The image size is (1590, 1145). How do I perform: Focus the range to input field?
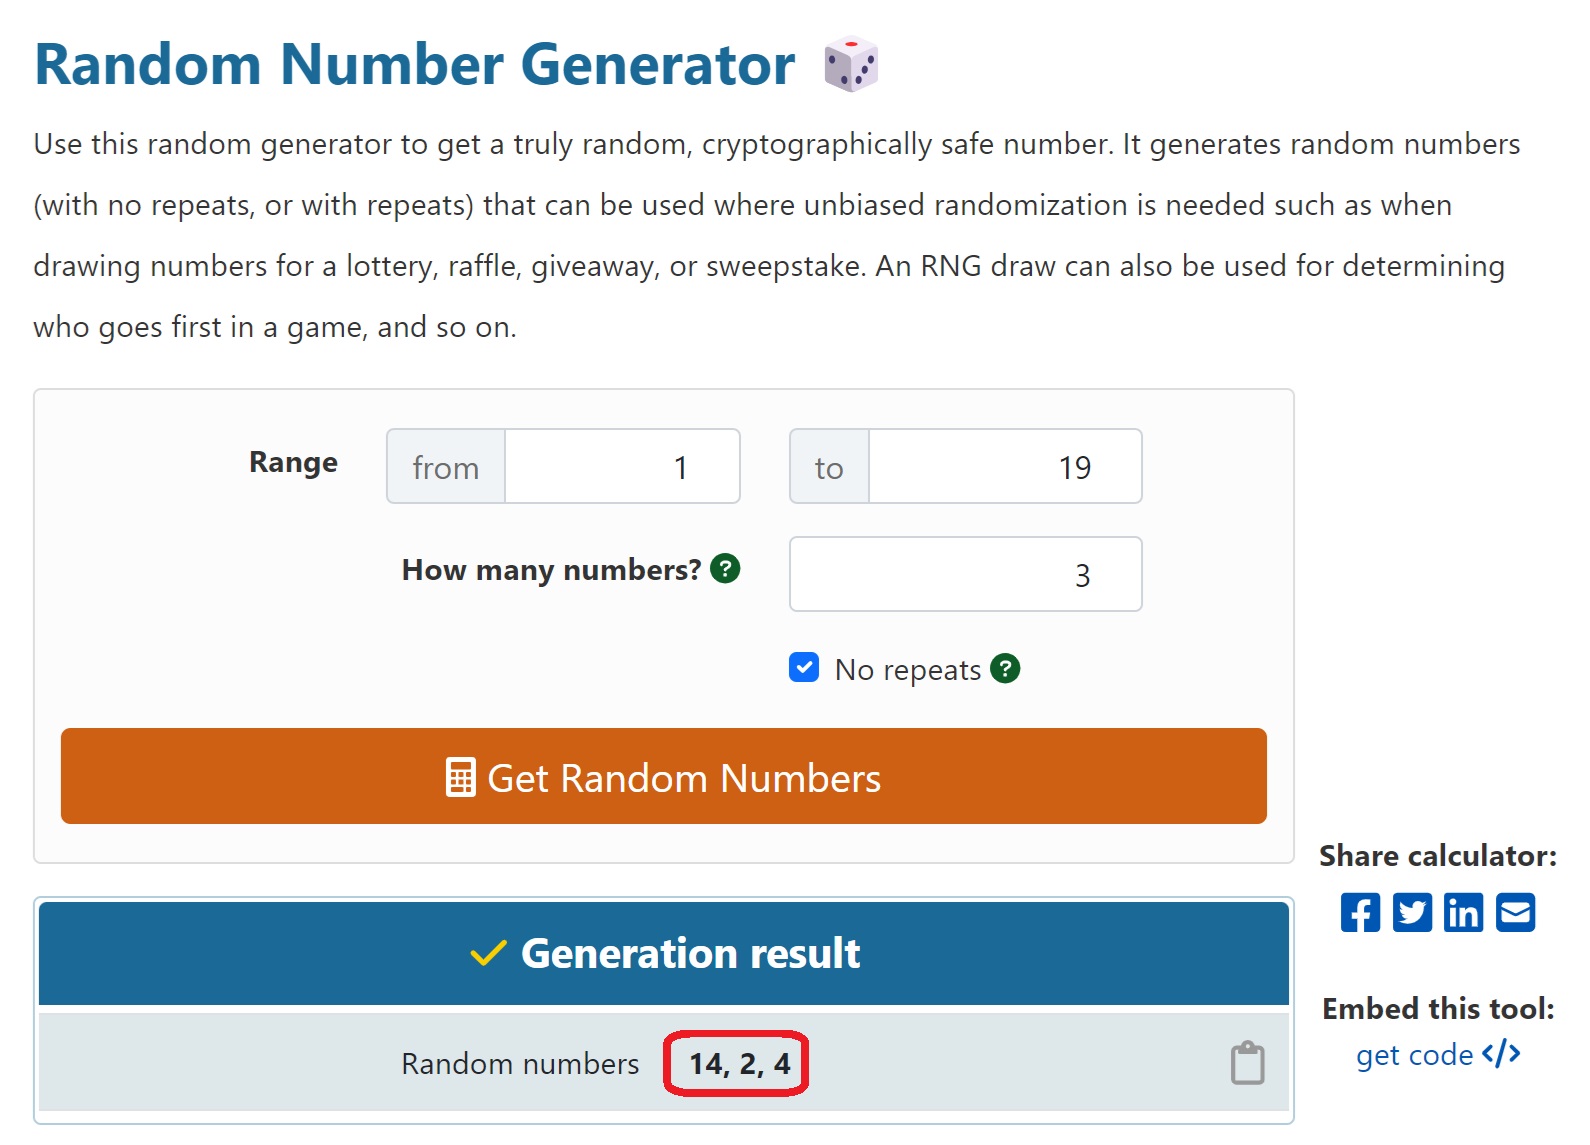coord(1004,467)
